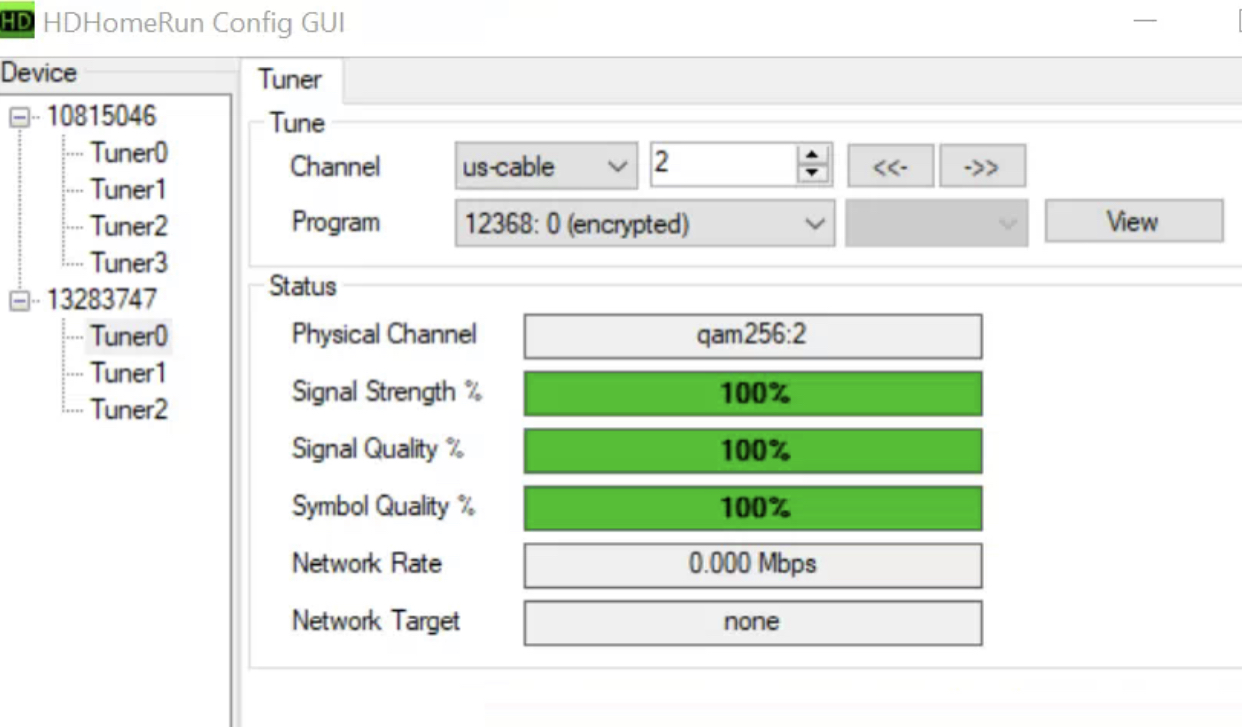
Task: Decrement channel number with down arrow
Action: point(814,174)
